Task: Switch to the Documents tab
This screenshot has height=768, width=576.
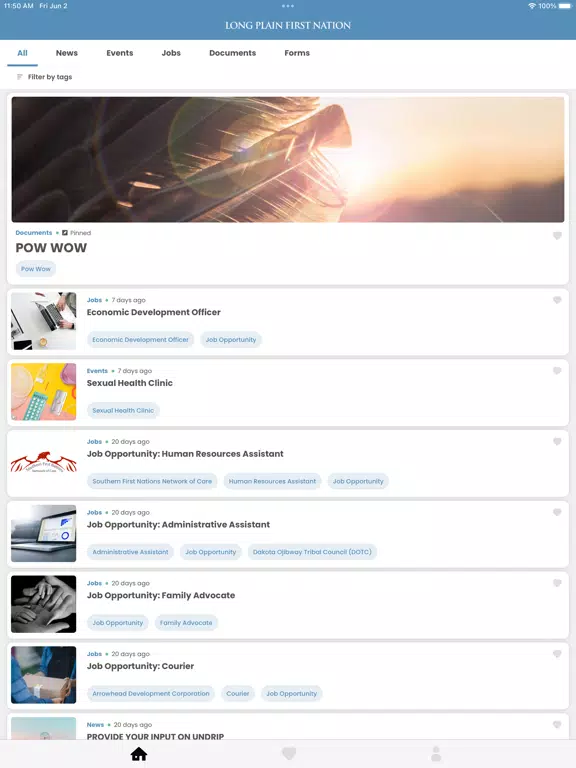Action: pos(233,53)
